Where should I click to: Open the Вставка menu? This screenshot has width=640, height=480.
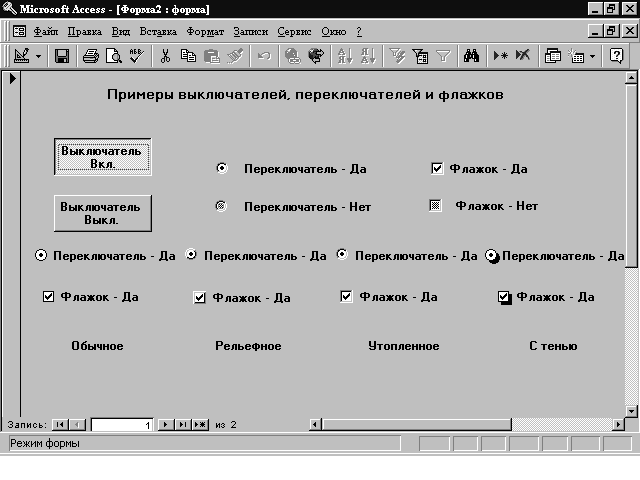tap(158, 31)
